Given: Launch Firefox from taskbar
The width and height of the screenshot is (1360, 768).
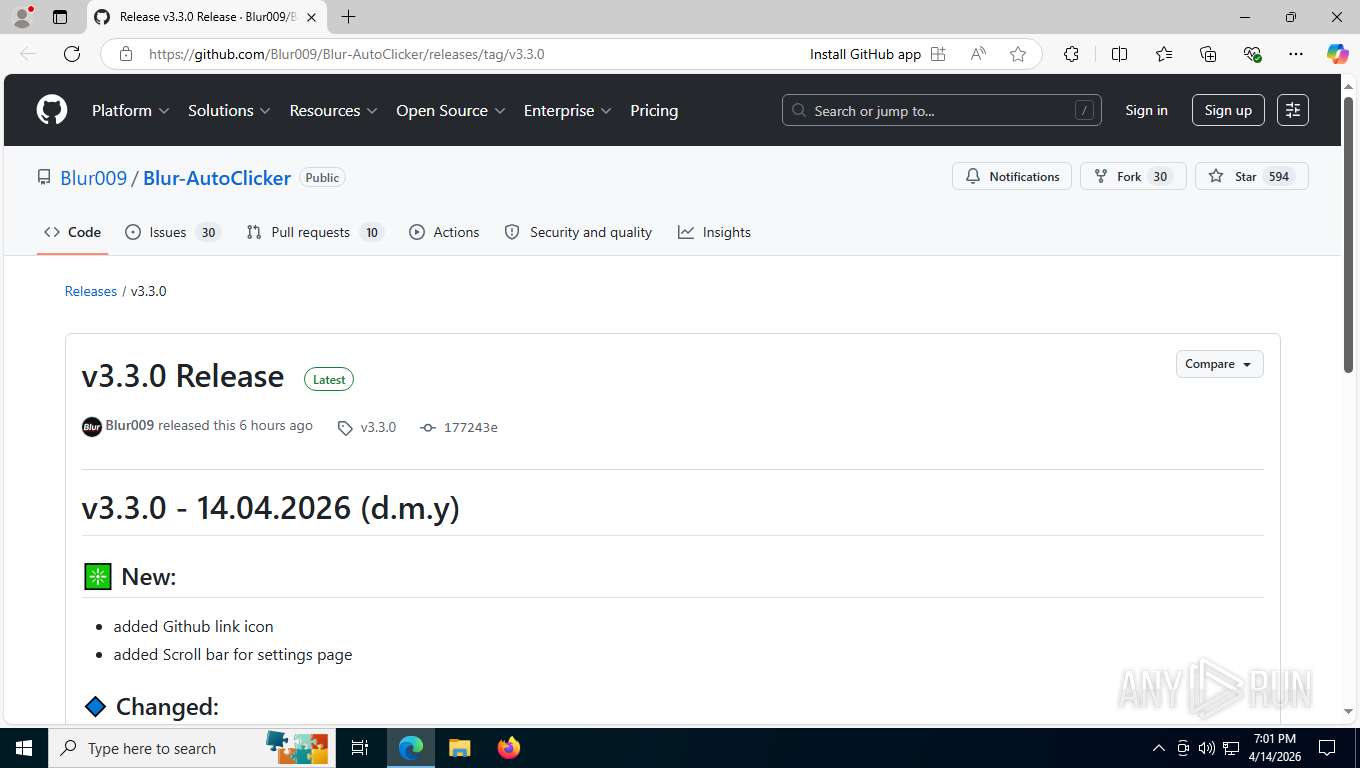Looking at the screenshot, I should [x=509, y=748].
